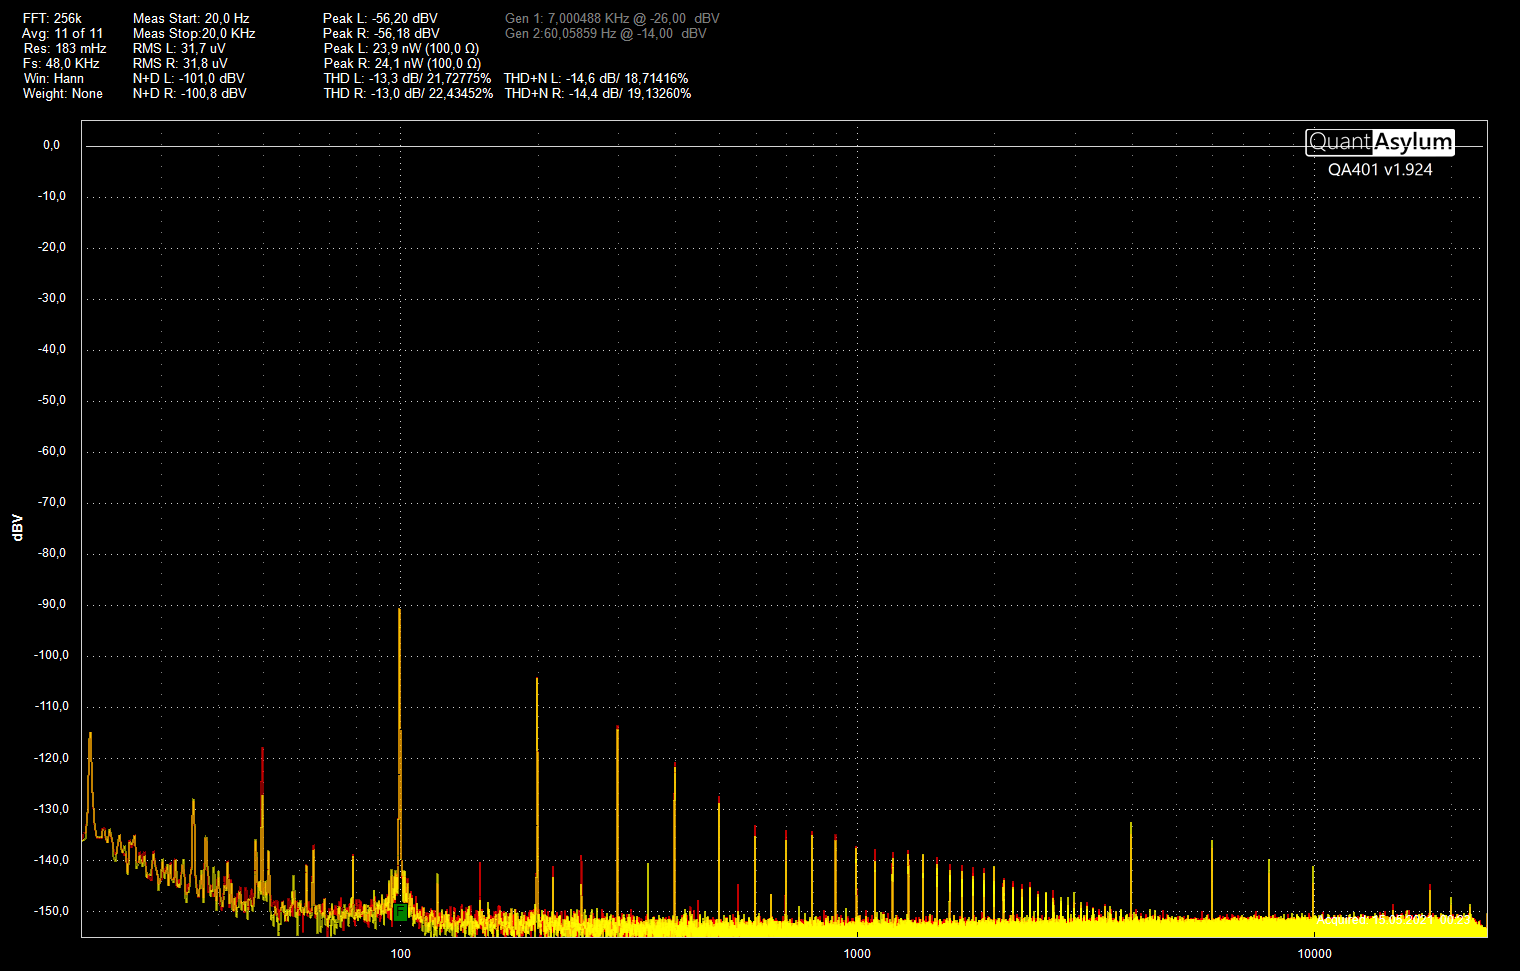Click the green F fundamental marker at 100 Hz
This screenshot has height=971, width=1520.
point(400,911)
